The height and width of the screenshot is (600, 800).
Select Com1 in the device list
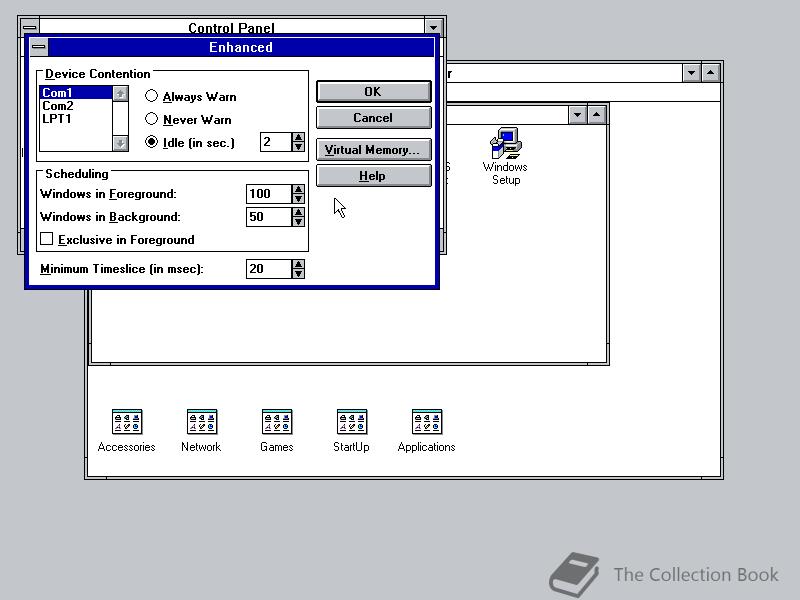pyautogui.click(x=76, y=93)
